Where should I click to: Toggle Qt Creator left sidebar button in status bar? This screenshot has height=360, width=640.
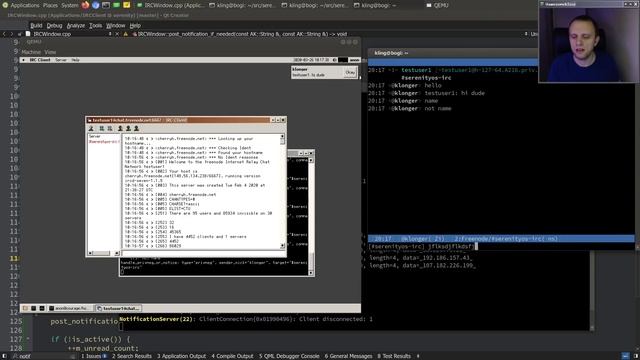(x=4, y=356)
